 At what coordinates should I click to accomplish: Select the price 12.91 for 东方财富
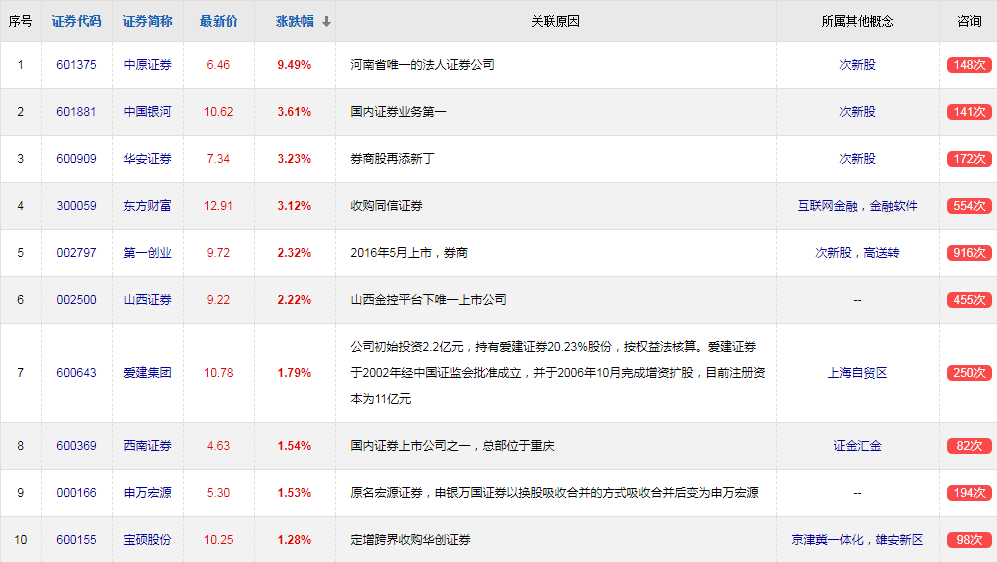(218, 206)
